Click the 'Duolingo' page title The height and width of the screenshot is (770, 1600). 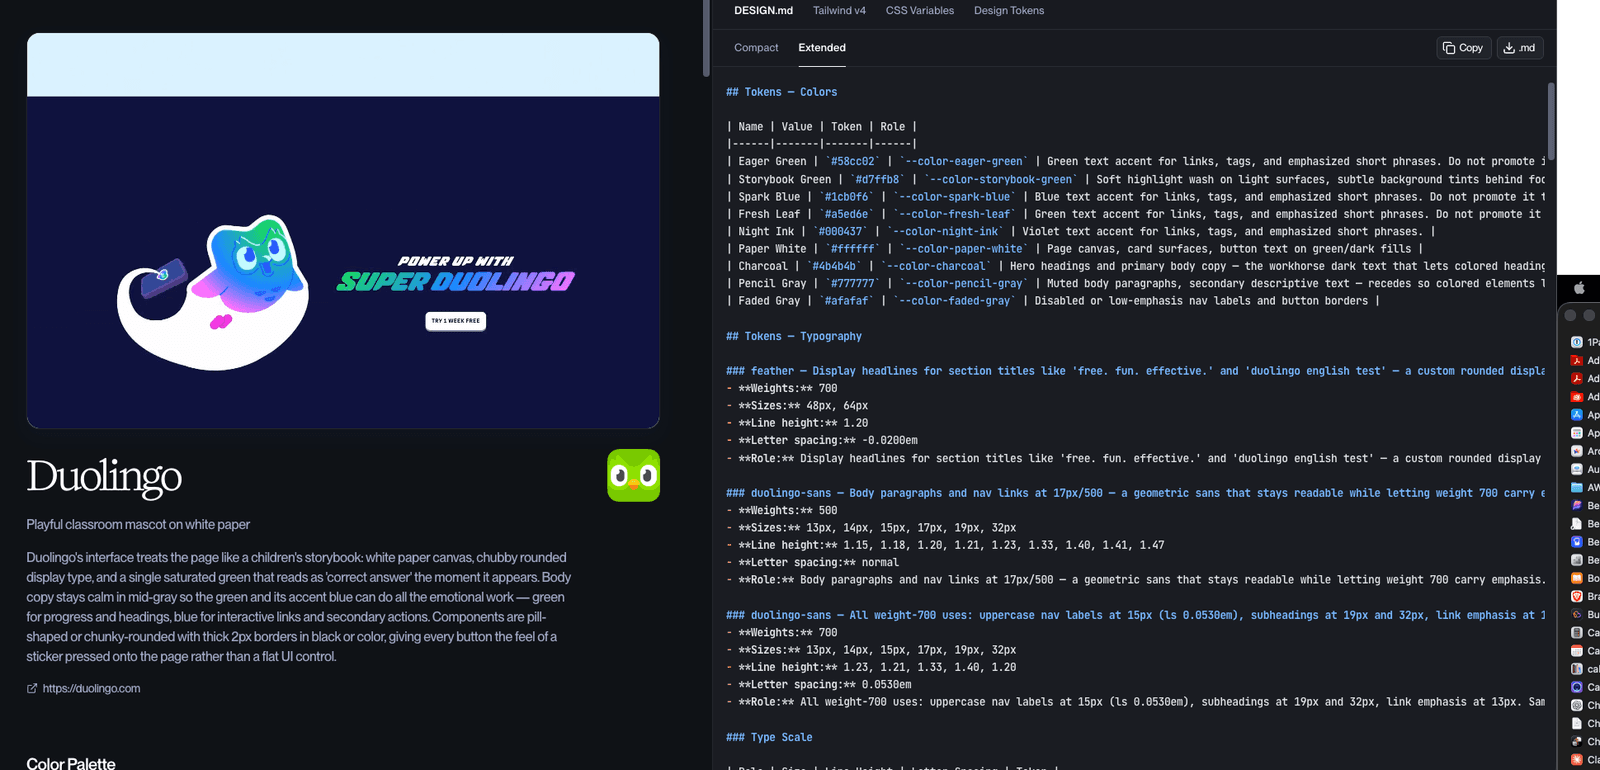pos(104,476)
